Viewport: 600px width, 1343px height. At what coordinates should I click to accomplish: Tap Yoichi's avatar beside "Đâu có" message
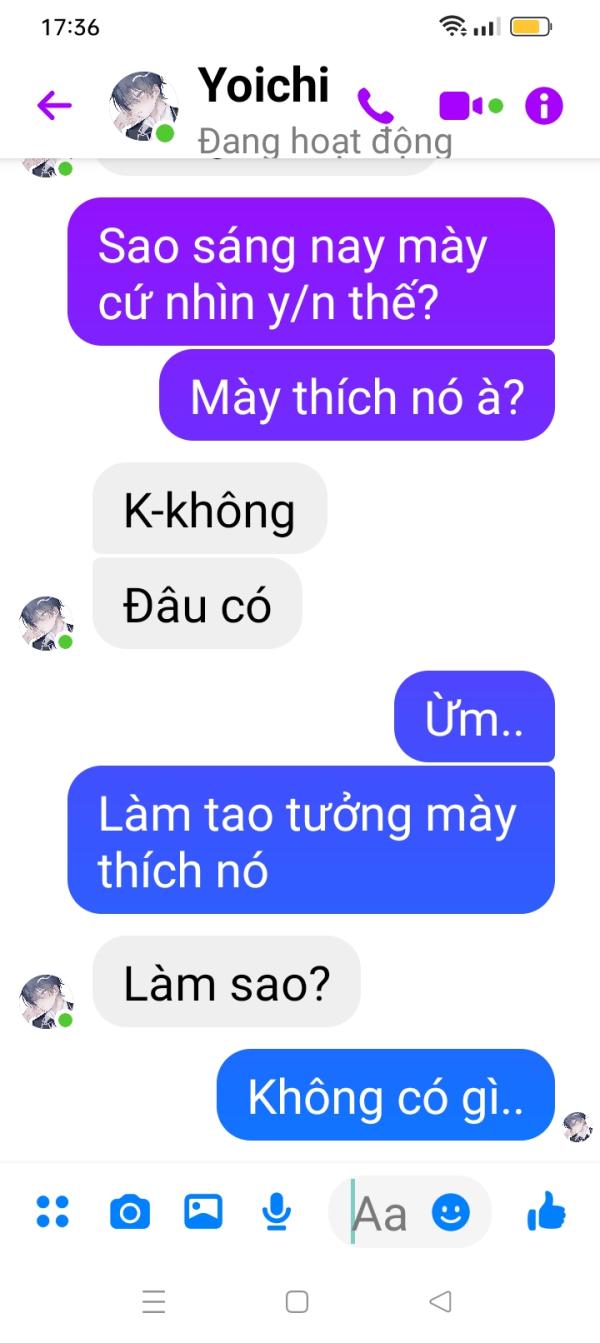47,623
